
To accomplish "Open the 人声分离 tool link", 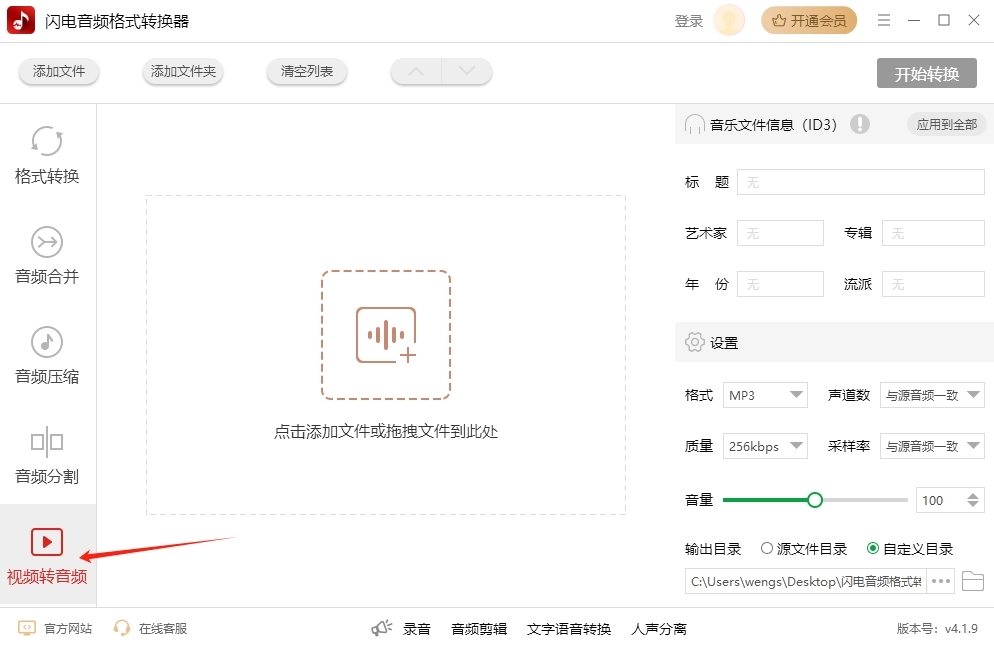I will (659, 629).
